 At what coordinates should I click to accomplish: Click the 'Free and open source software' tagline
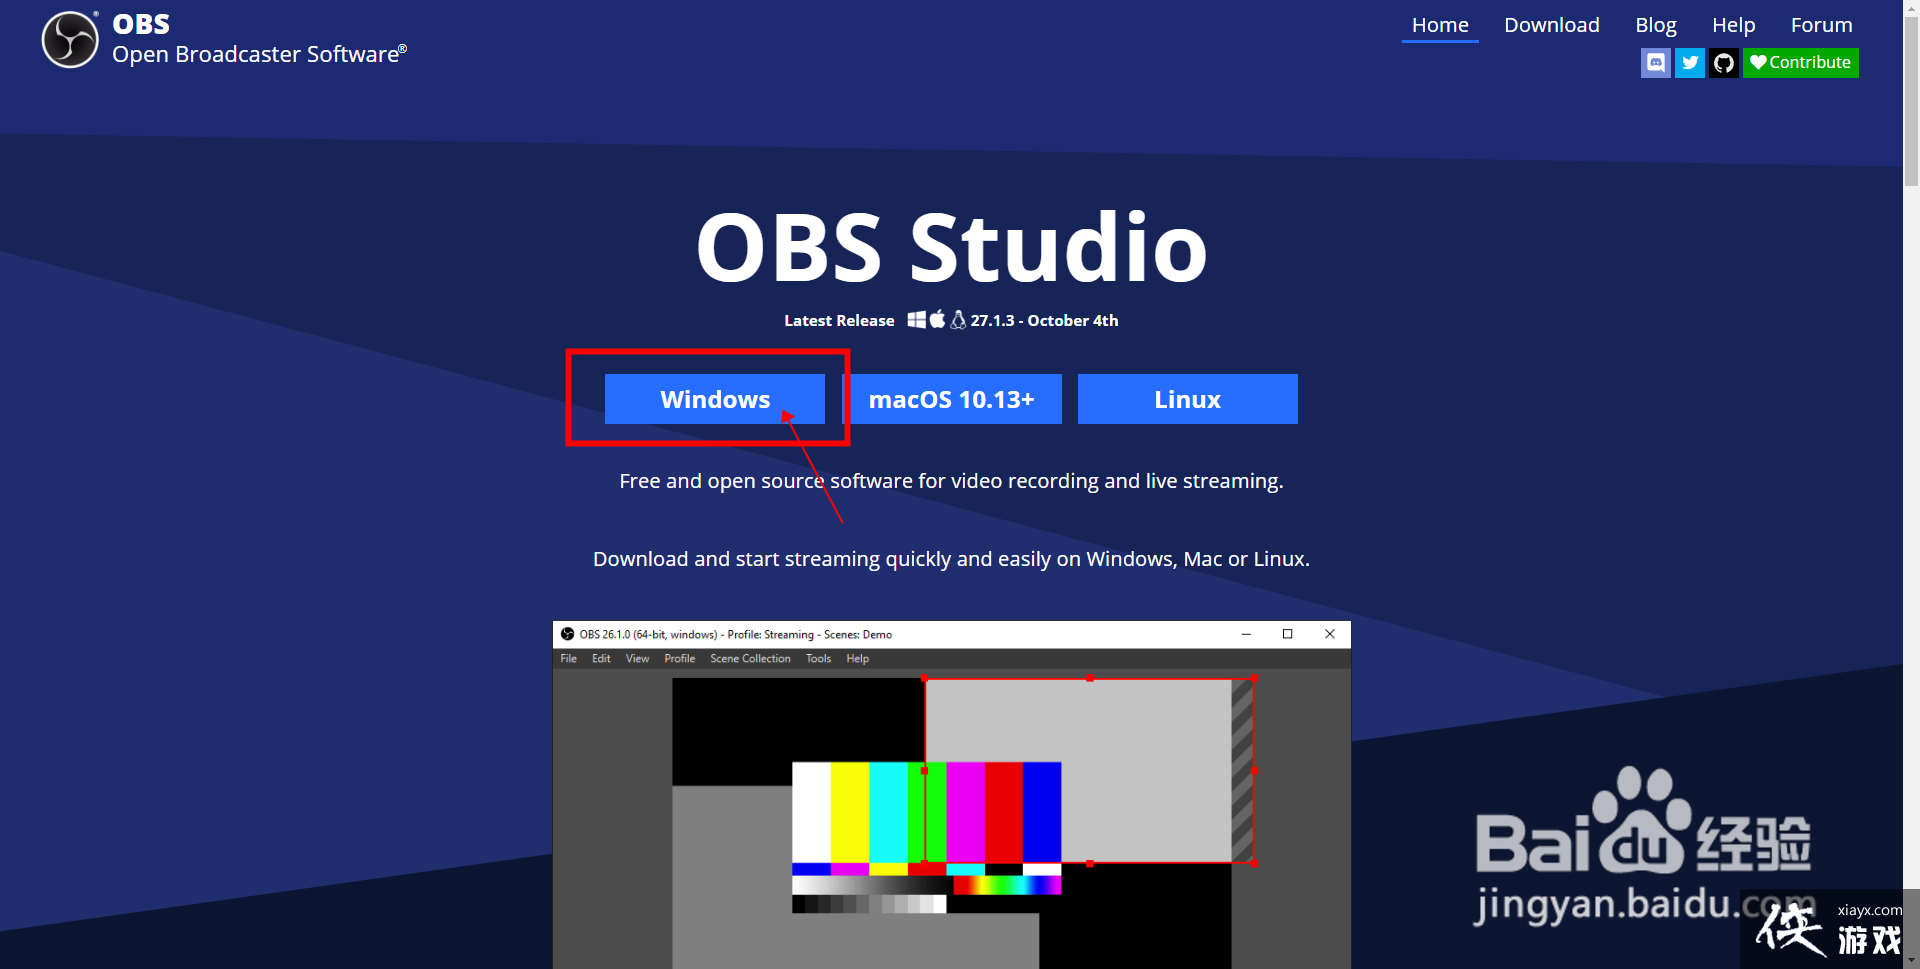(x=951, y=481)
